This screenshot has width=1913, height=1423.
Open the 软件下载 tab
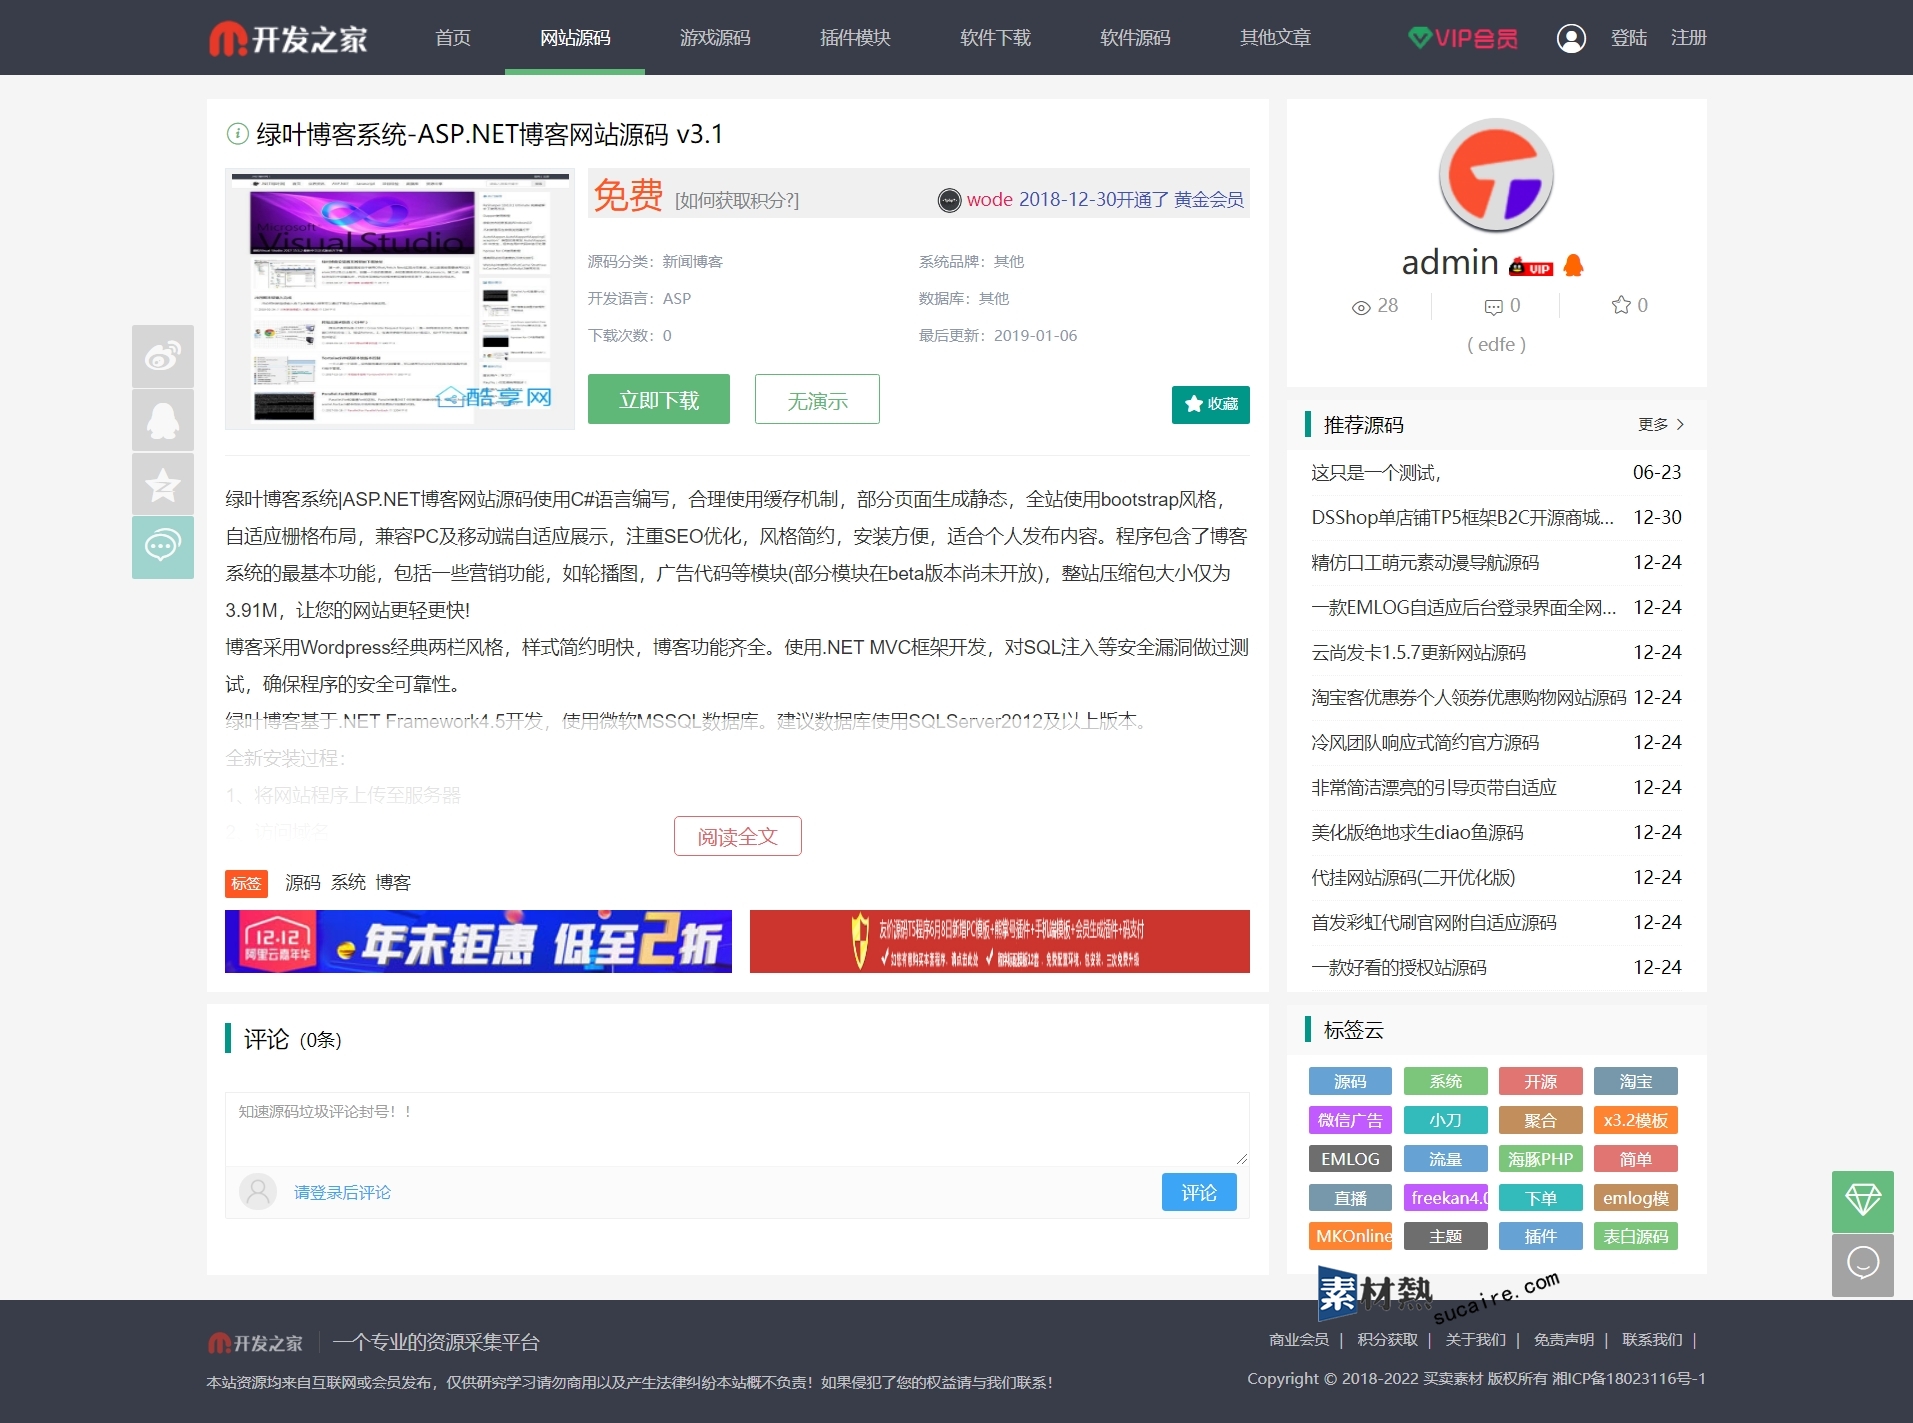[x=995, y=38]
